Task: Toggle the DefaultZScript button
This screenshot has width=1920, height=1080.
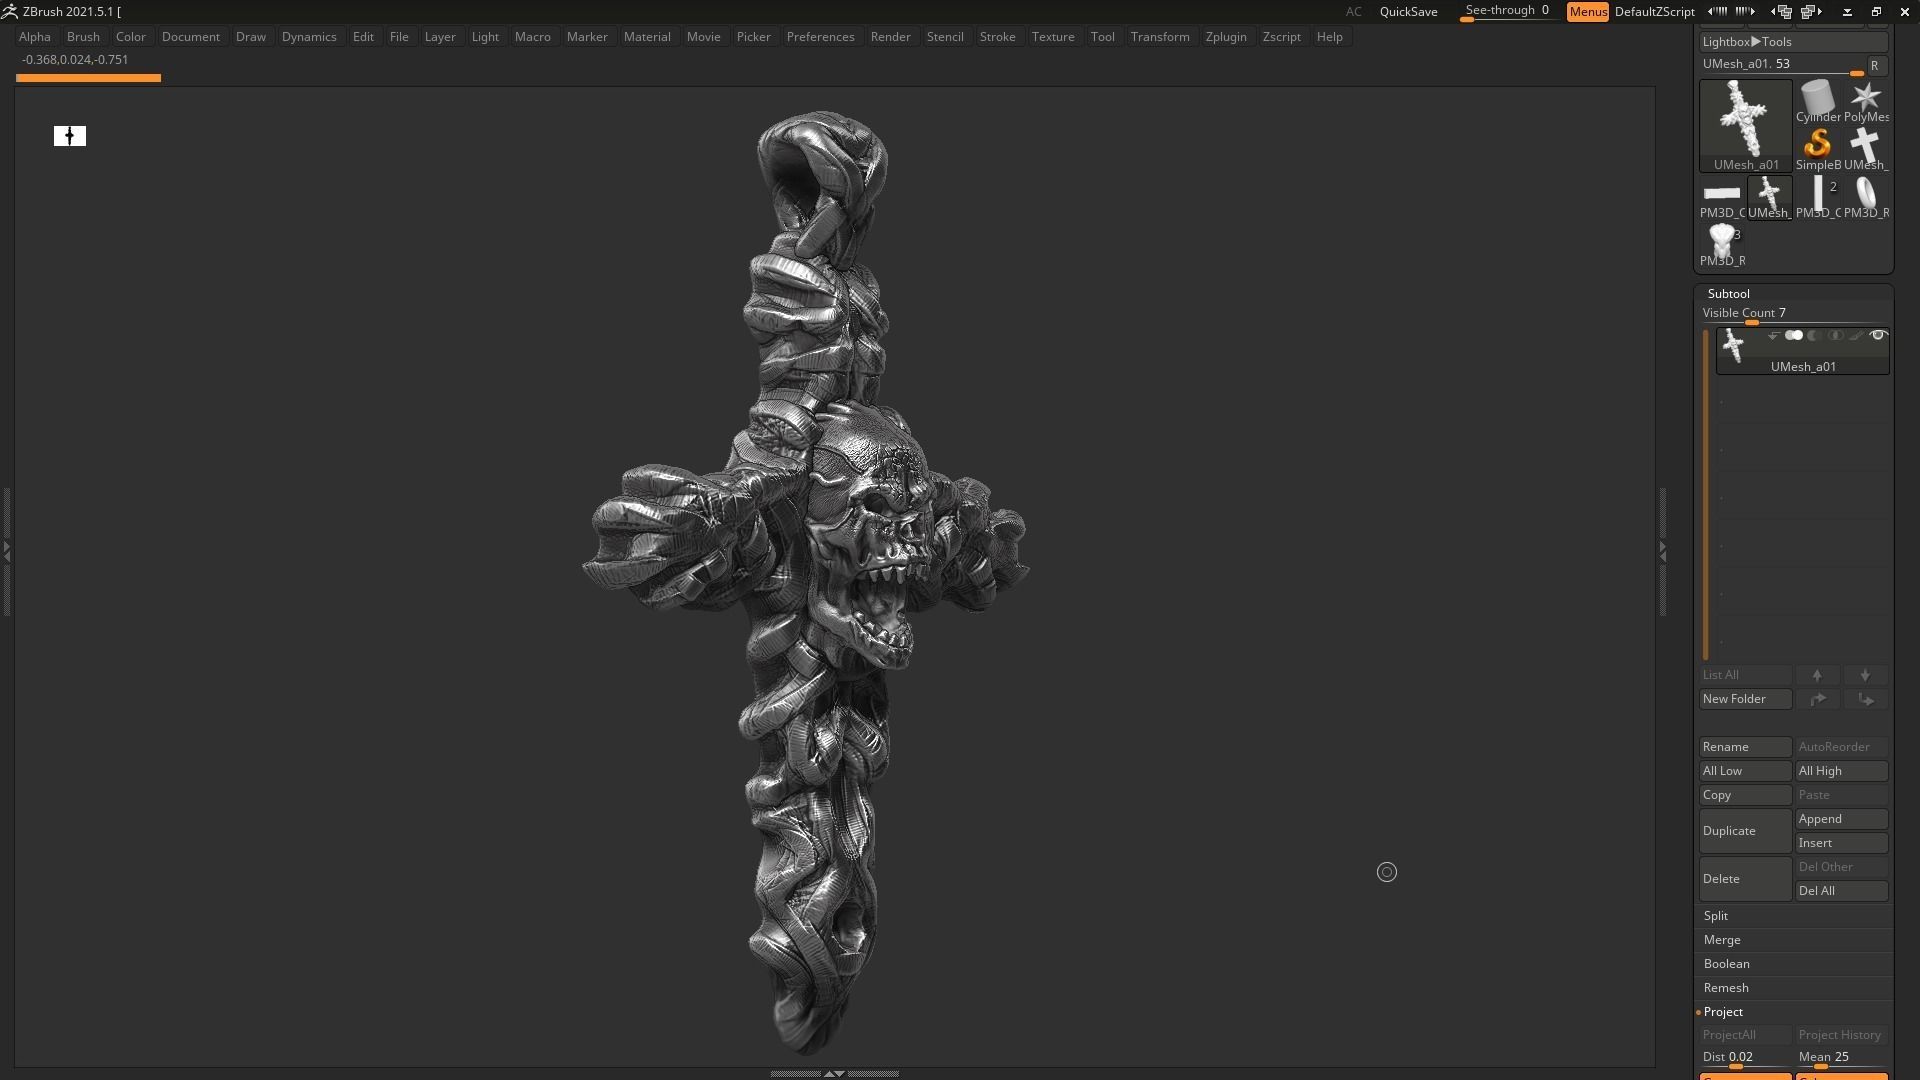Action: coord(1654,12)
